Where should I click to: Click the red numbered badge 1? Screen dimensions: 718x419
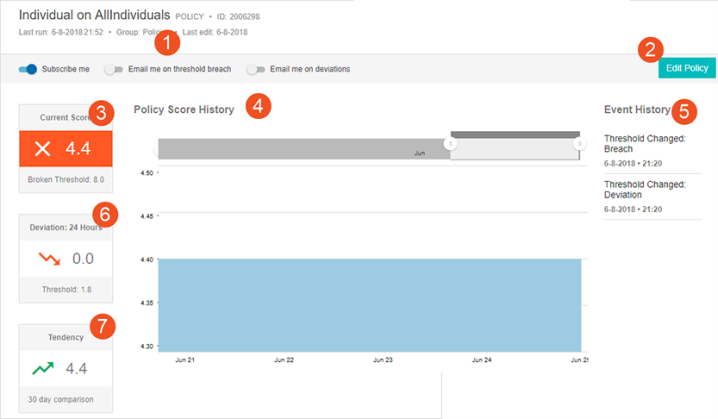click(167, 43)
